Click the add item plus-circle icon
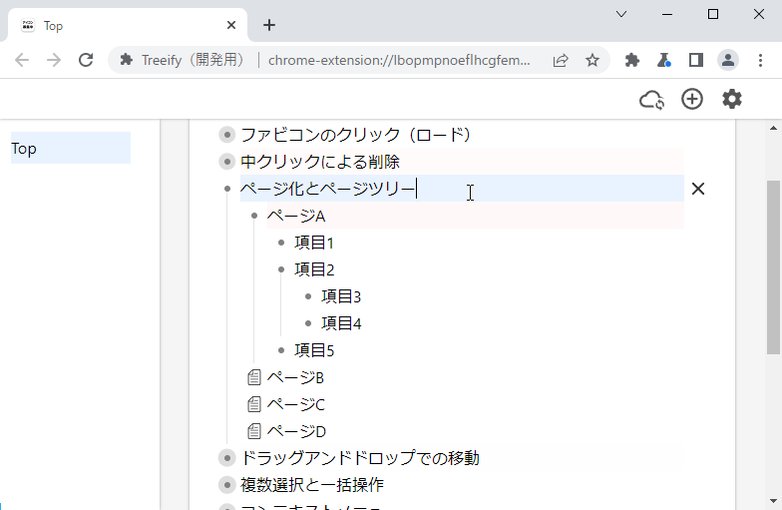 (692, 99)
